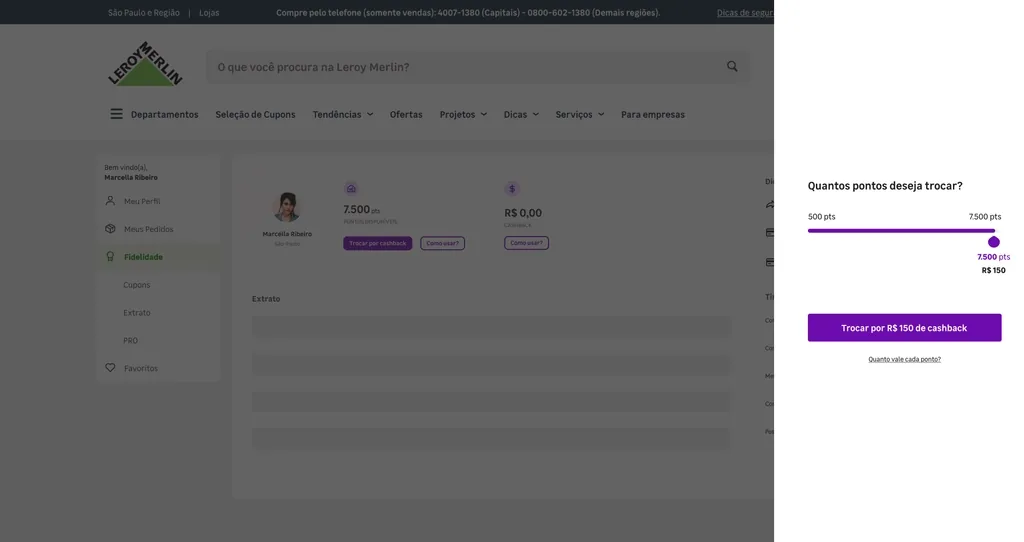Screen dimensions: 1024x542
Task: Click the Meu Perfil person icon
Action: [110, 200]
